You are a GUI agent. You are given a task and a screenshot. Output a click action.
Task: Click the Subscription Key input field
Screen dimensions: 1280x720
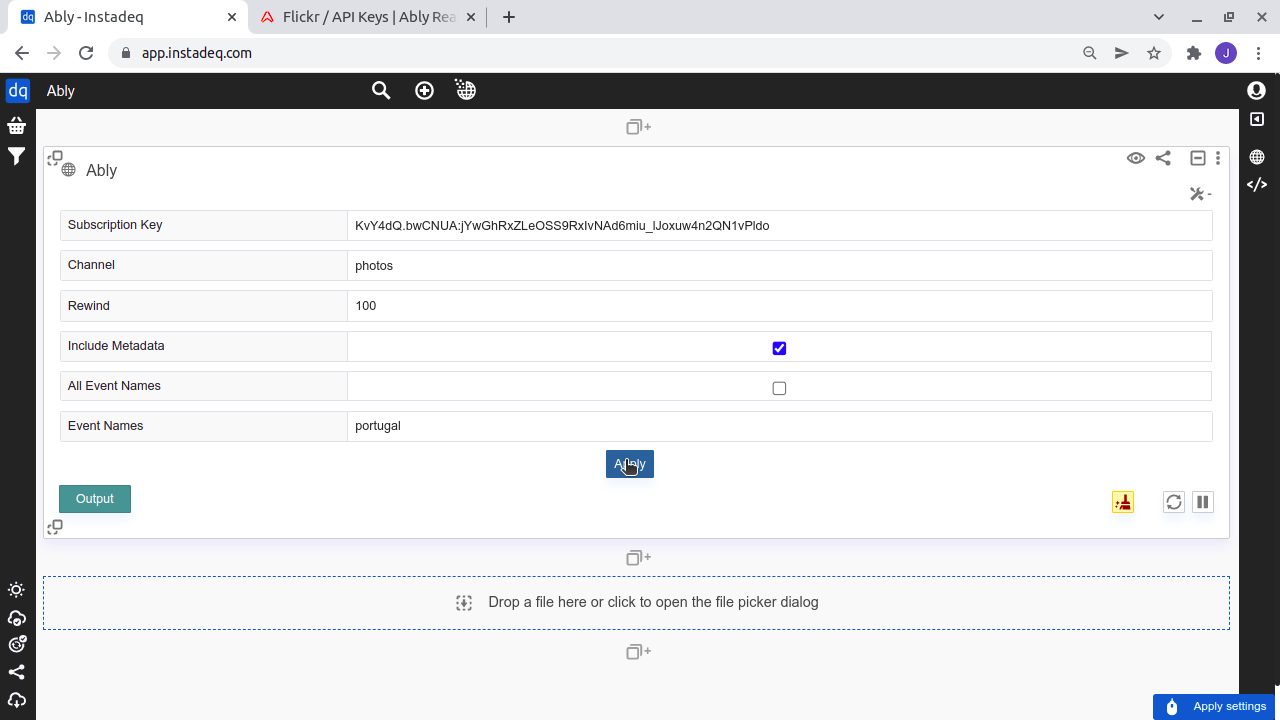pyautogui.click(x=780, y=226)
